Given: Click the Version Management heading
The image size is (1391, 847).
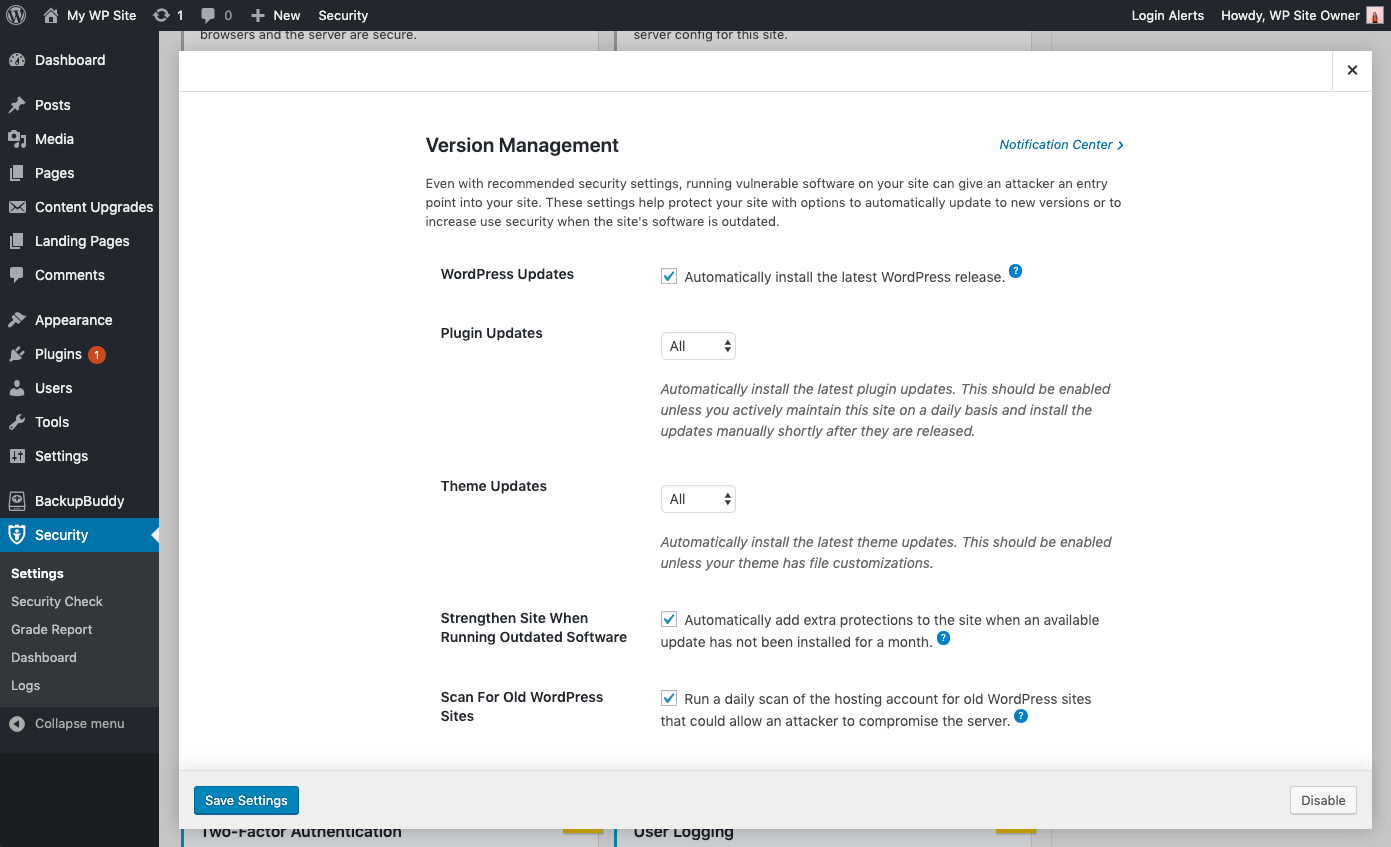Looking at the screenshot, I should click(x=522, y=145).
